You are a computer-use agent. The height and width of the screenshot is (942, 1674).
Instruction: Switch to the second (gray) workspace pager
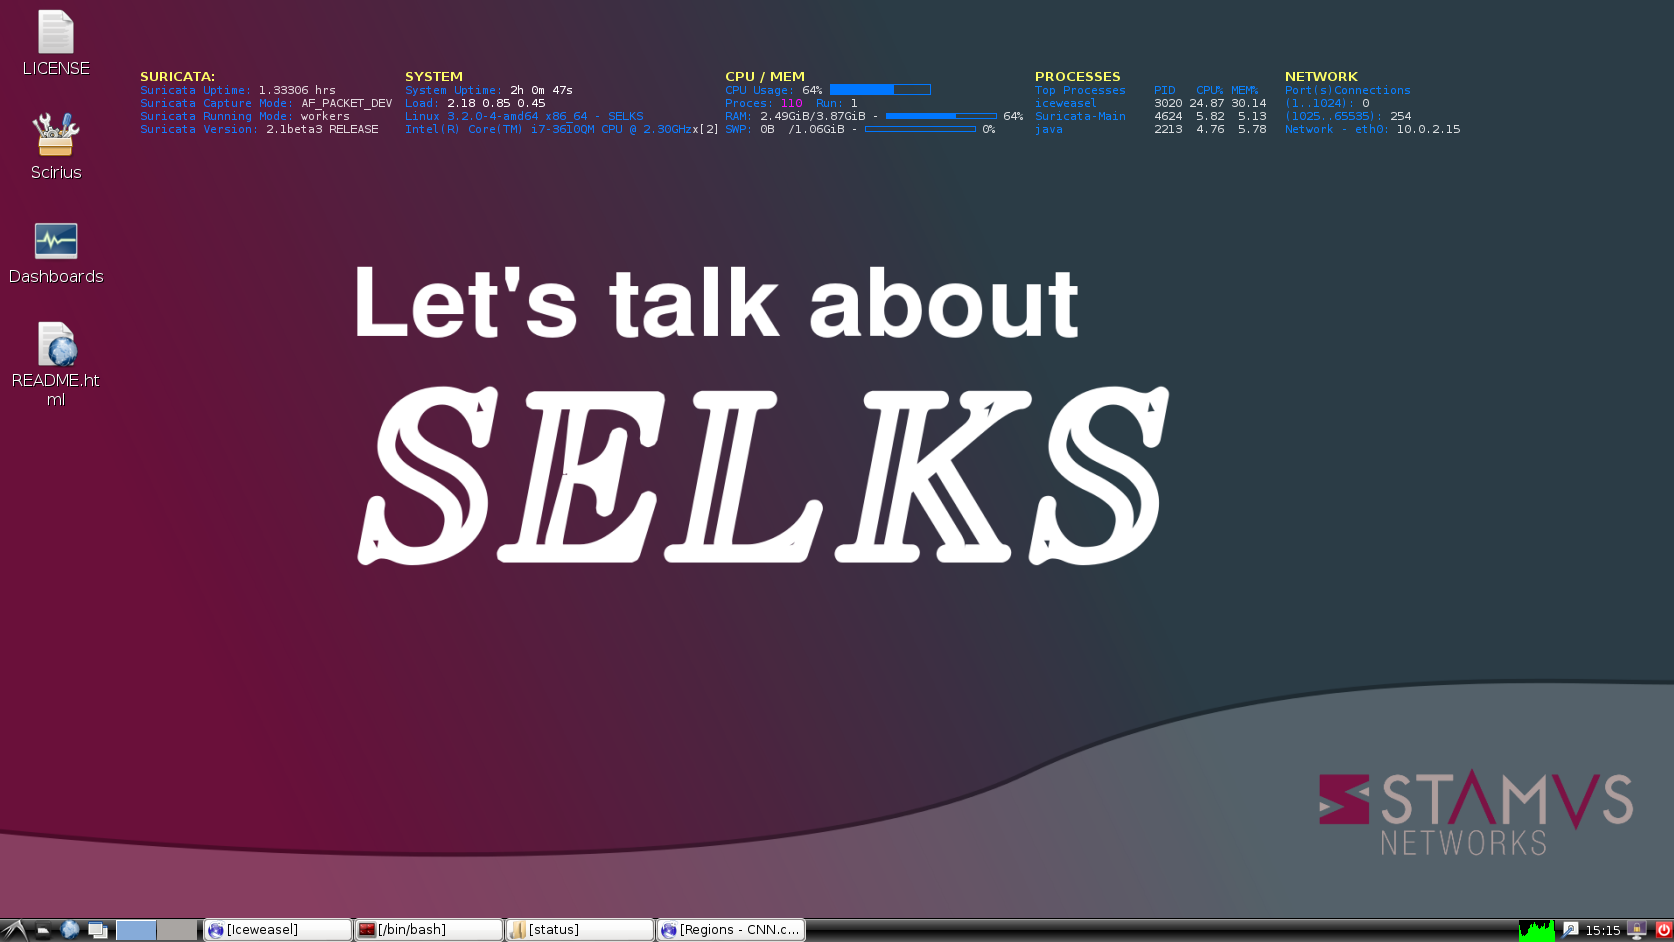(x=177, y=930)
